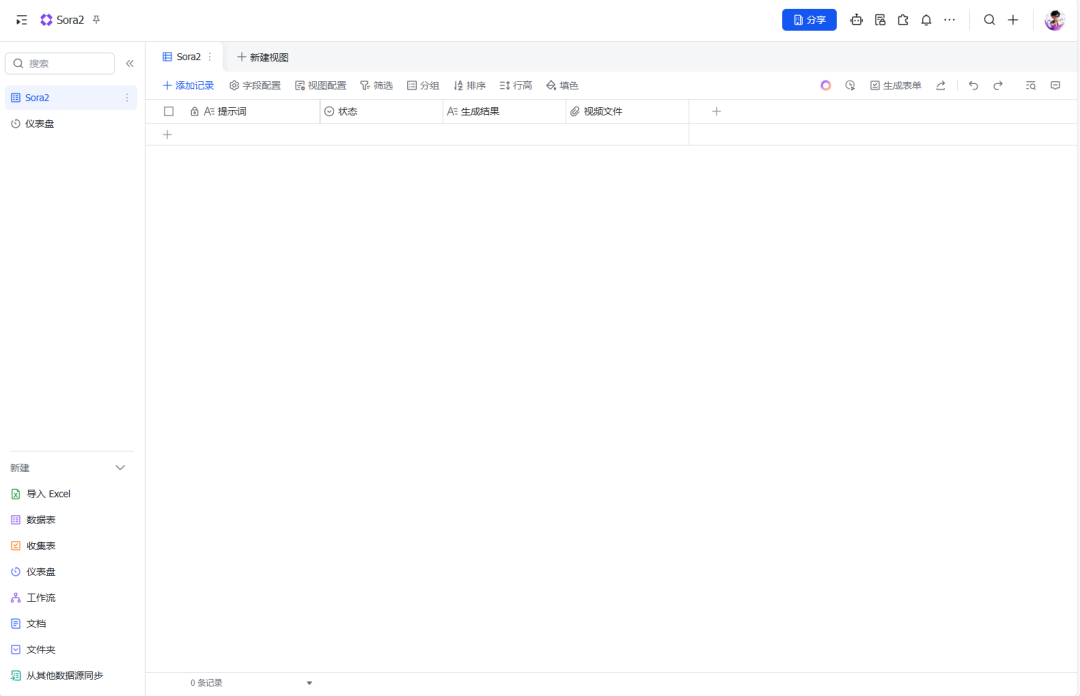
Task: Collapse the left sidebar with double-chevron
Action: 129,64
